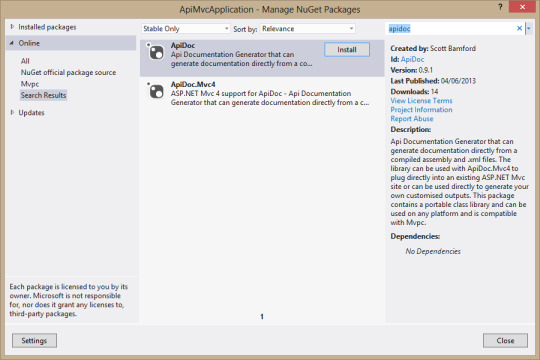Select the ApiDoc.Mvc4 result row title
Screen dimensions: 540x360
click(193, 84)
